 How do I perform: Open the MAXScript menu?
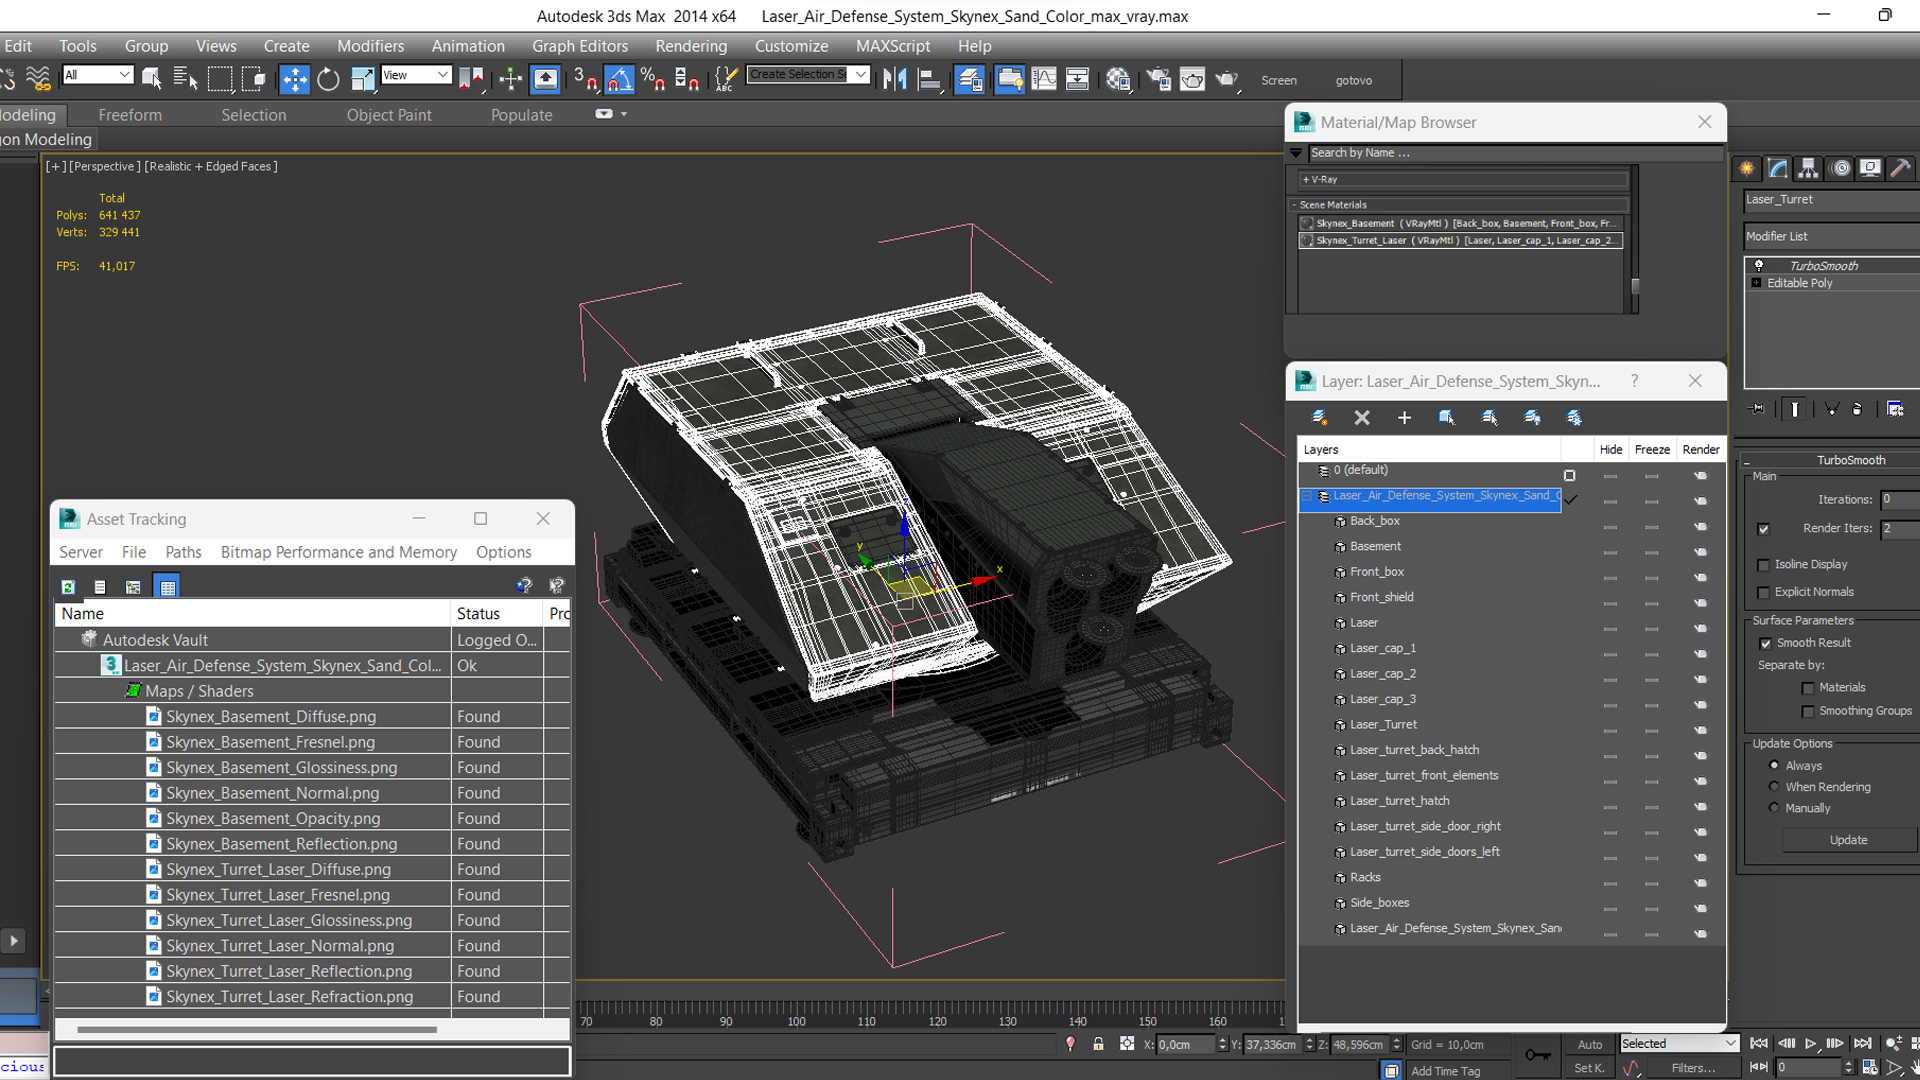[893, 46]
